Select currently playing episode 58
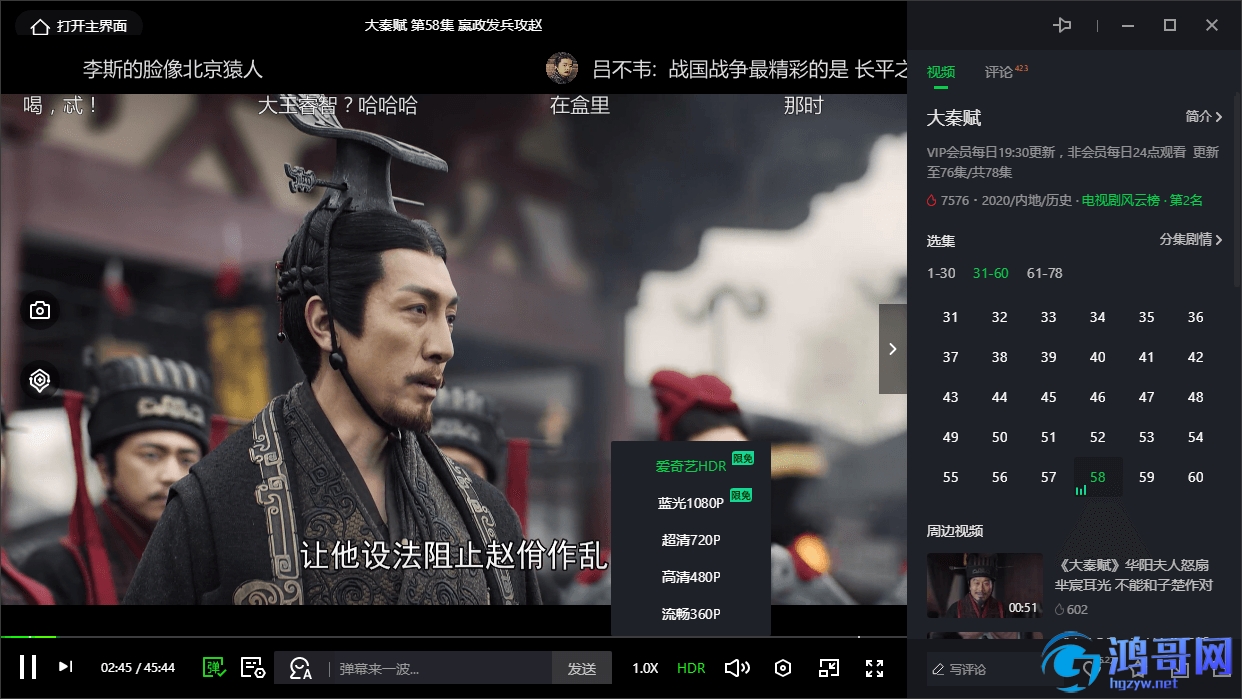This screenshot has width=1242, height=699. pyautogui.click(x=1098, y=477)
